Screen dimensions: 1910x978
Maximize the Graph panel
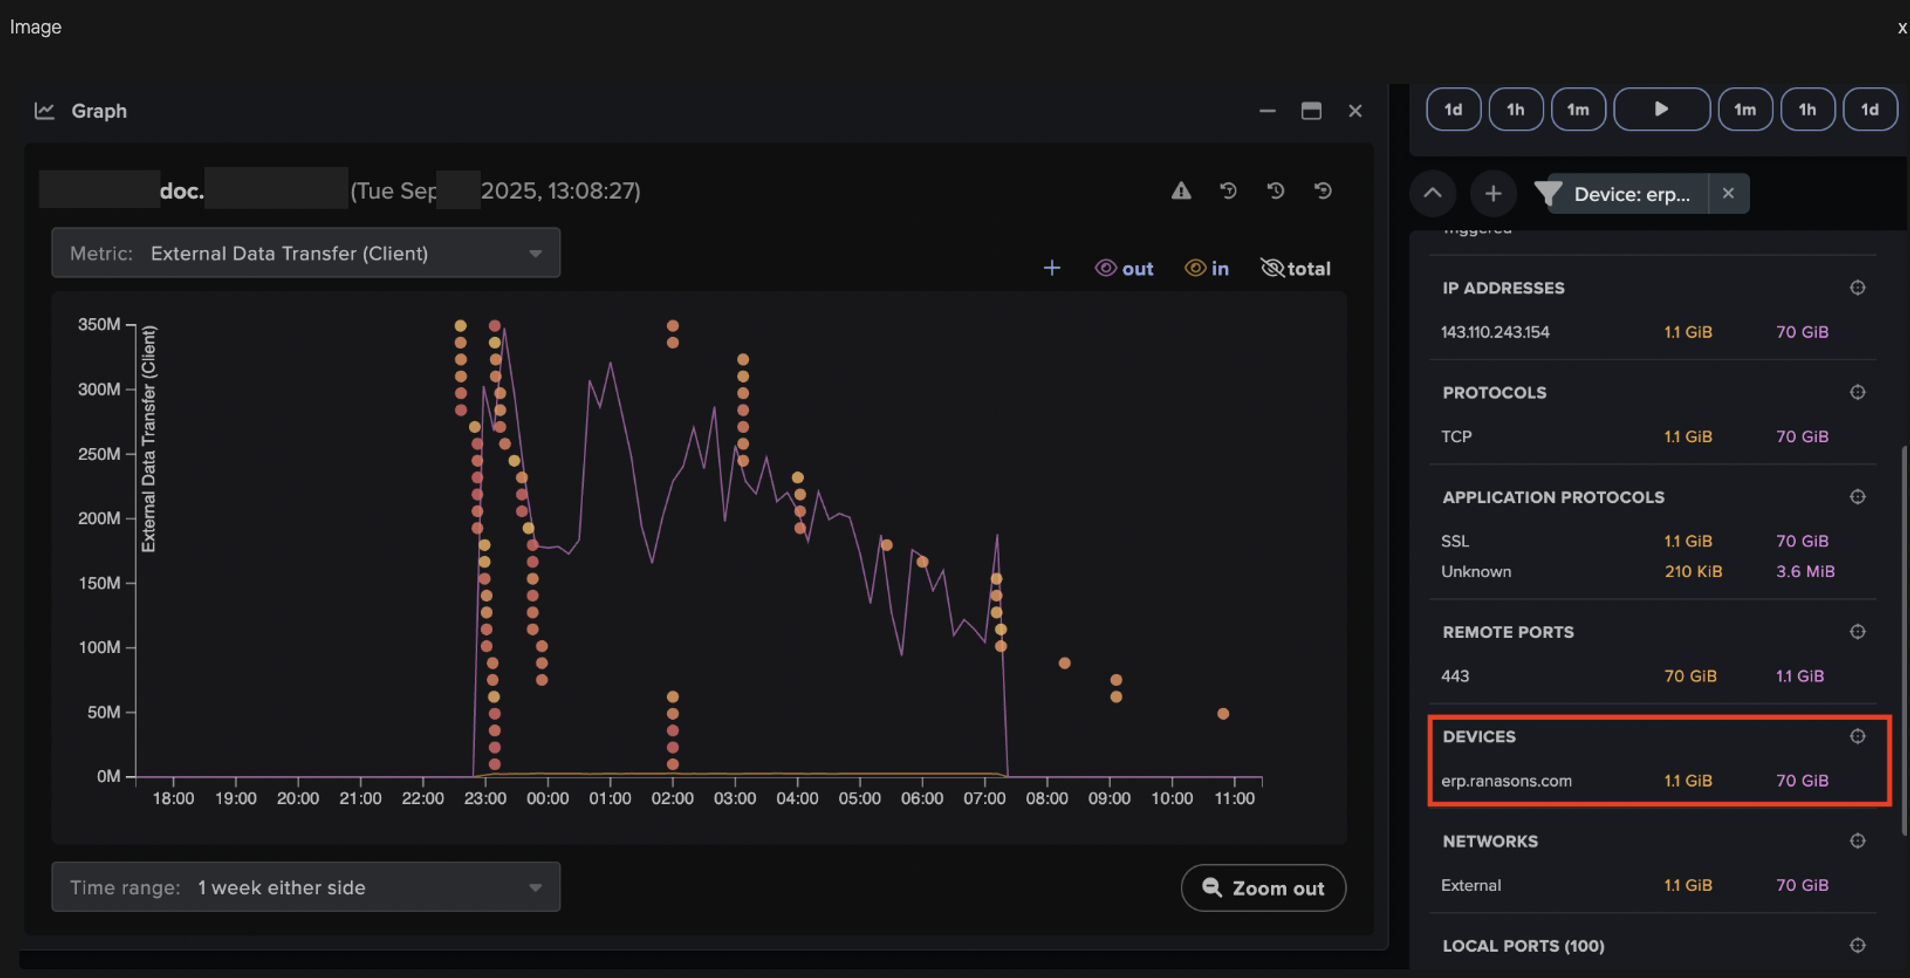pyautogui.click(x=1311, y=111)
